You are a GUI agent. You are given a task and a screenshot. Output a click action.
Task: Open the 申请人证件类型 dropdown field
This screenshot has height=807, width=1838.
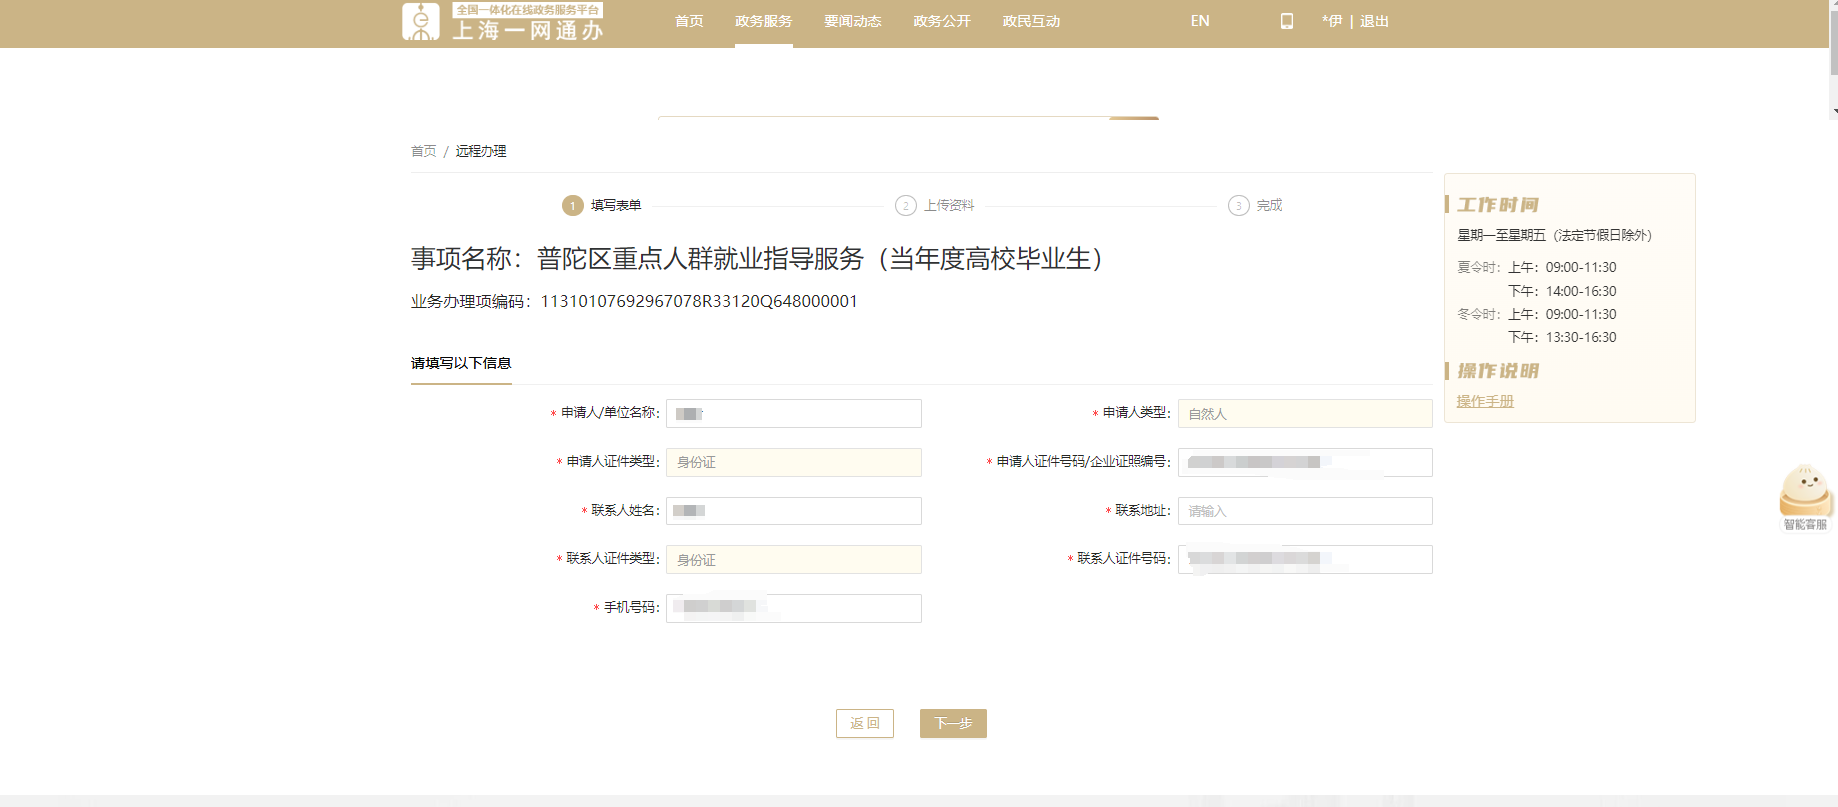coord(793,462)
